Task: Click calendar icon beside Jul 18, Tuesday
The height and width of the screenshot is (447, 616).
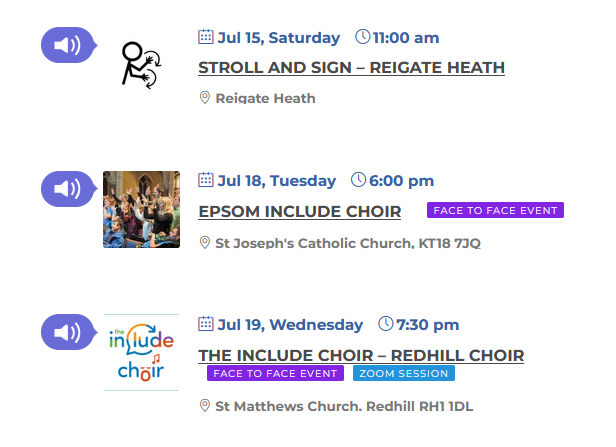Action: [x=206, y=180]
